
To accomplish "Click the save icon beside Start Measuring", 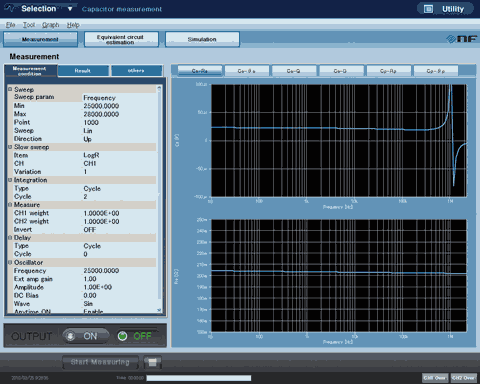I will tap(153, 362).
